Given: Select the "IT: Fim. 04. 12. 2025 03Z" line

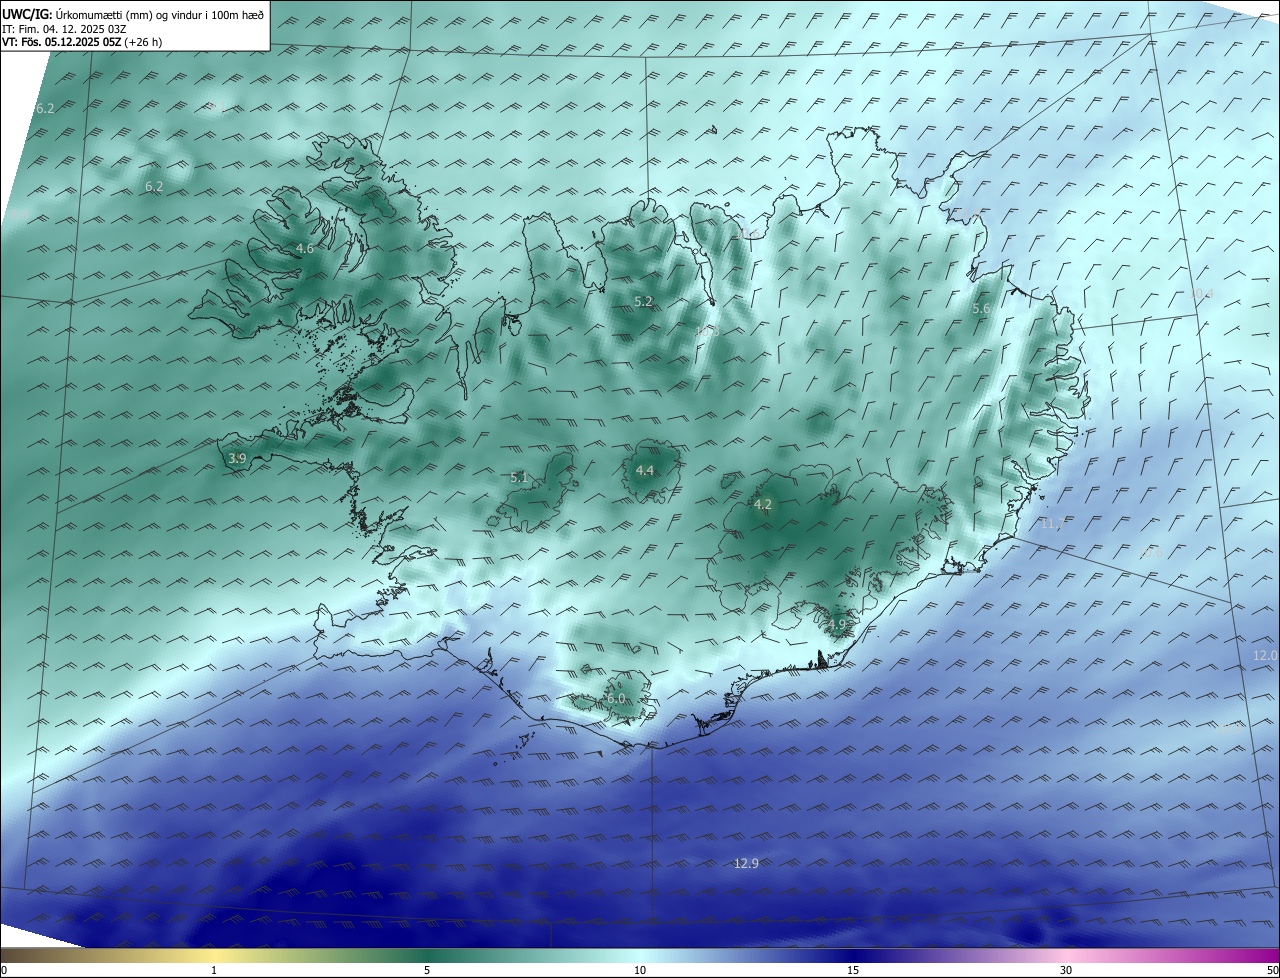Looking at the screenshot, I should (x=64, y=29).
